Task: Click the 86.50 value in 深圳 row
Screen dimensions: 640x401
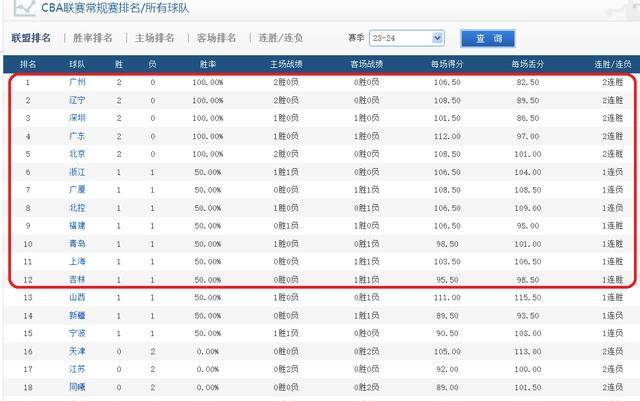Action: pyautogui.click(x=528, y=118)
